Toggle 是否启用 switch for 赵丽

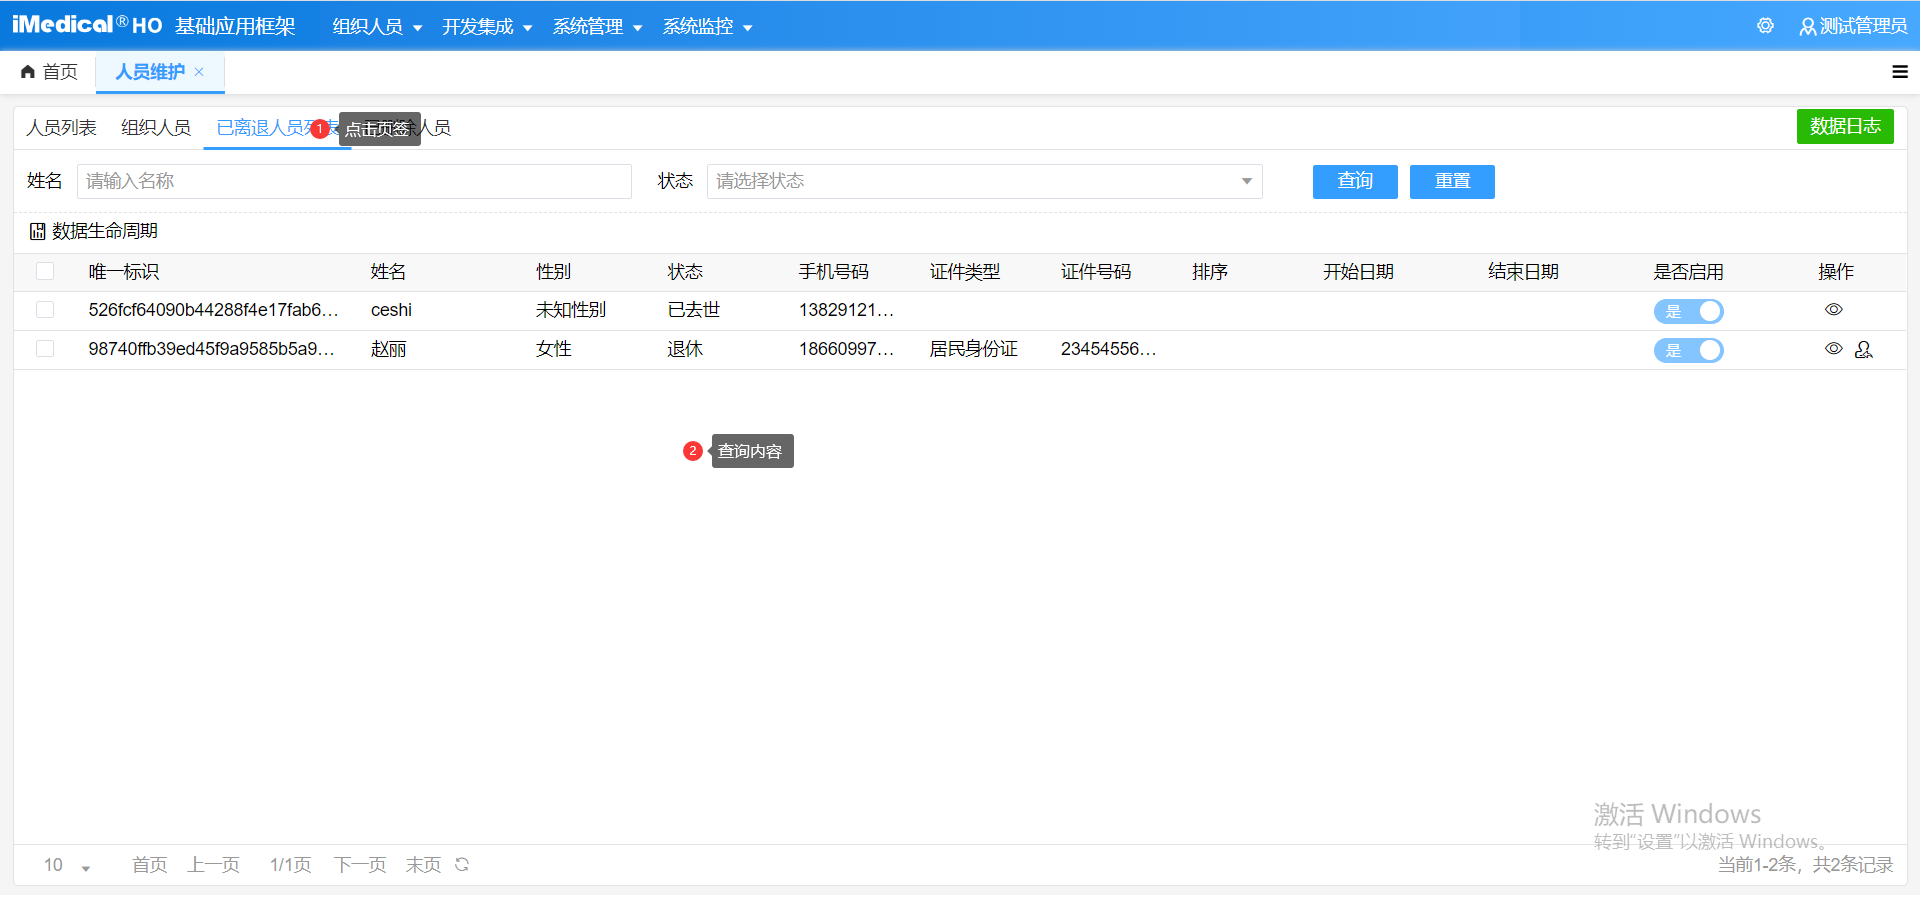[x=1688, y=350]
